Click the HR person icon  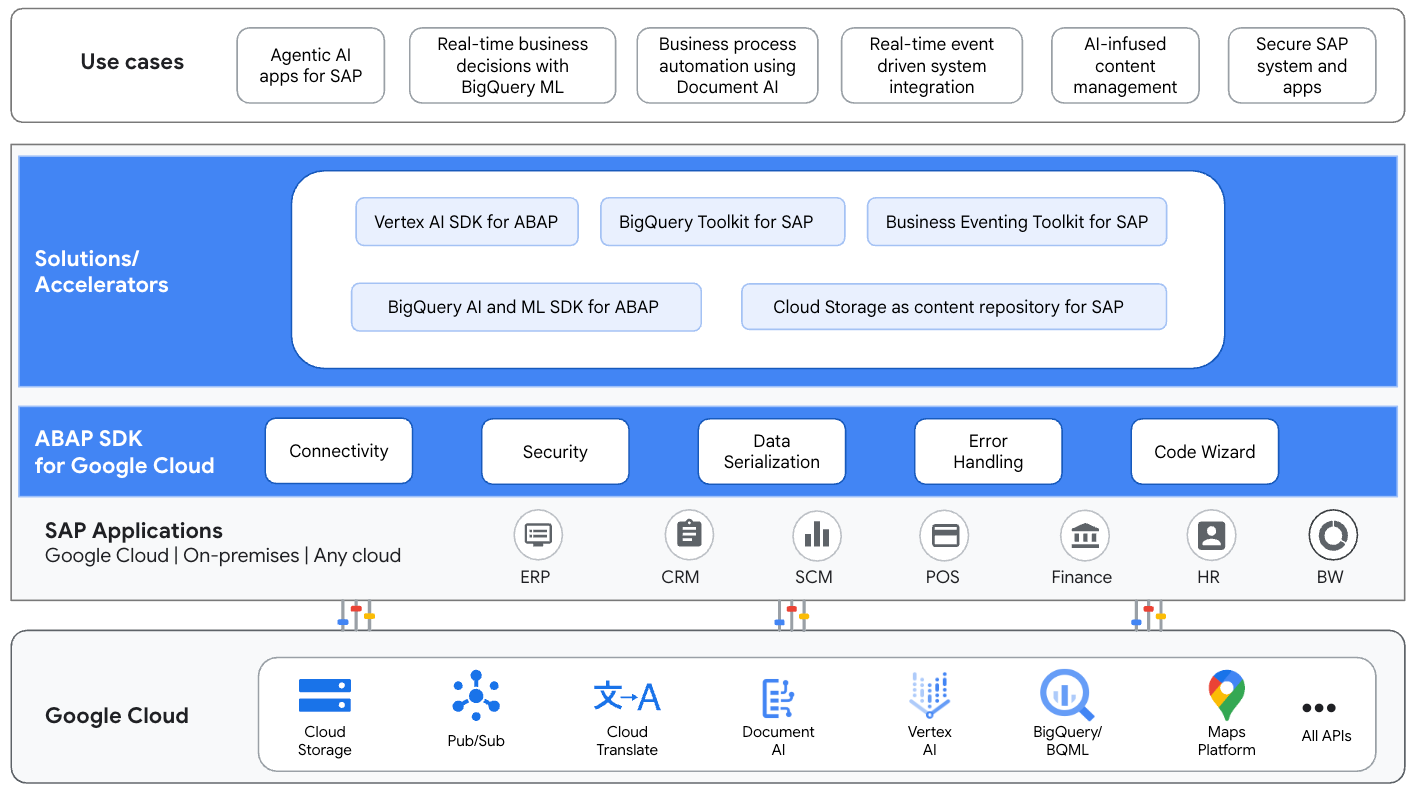[x=1211, y=534]
